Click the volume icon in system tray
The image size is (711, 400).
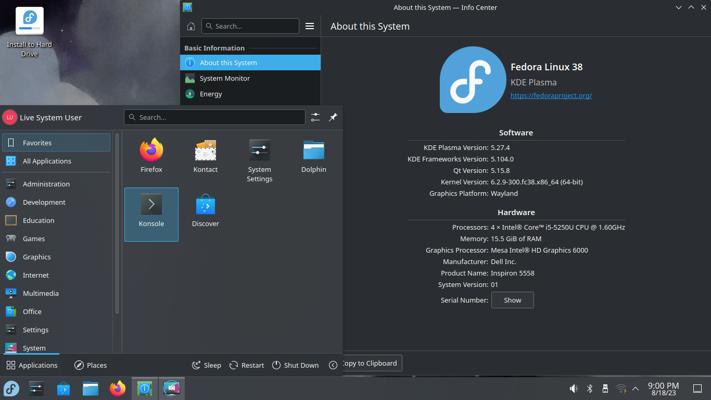pyautogui.click(x=573, y=388)
